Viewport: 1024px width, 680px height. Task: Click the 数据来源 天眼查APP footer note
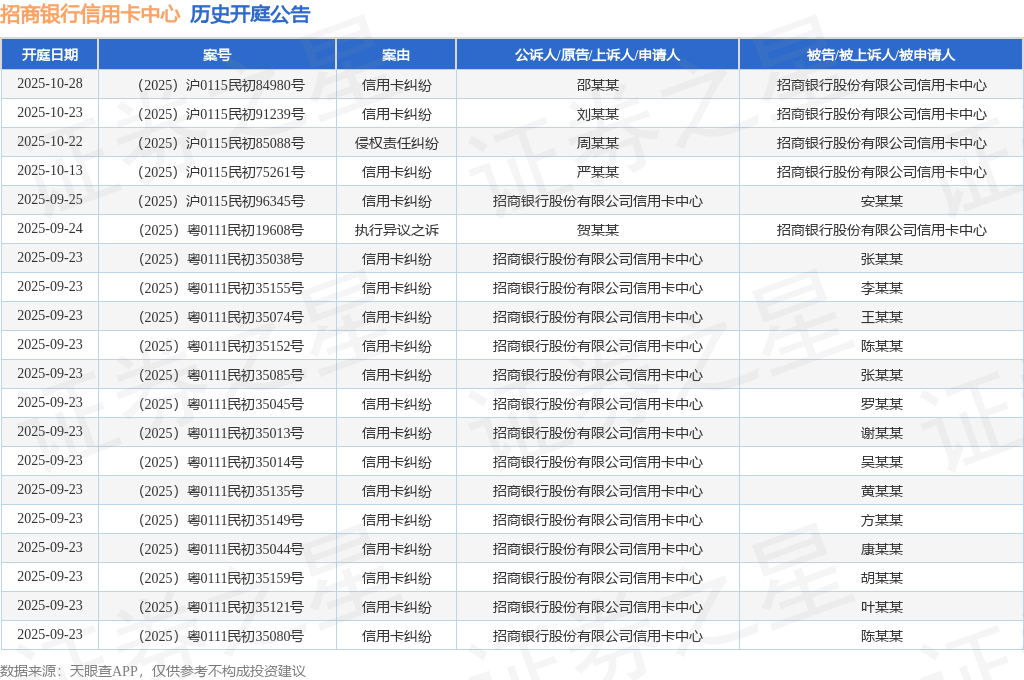coord(153,671)
